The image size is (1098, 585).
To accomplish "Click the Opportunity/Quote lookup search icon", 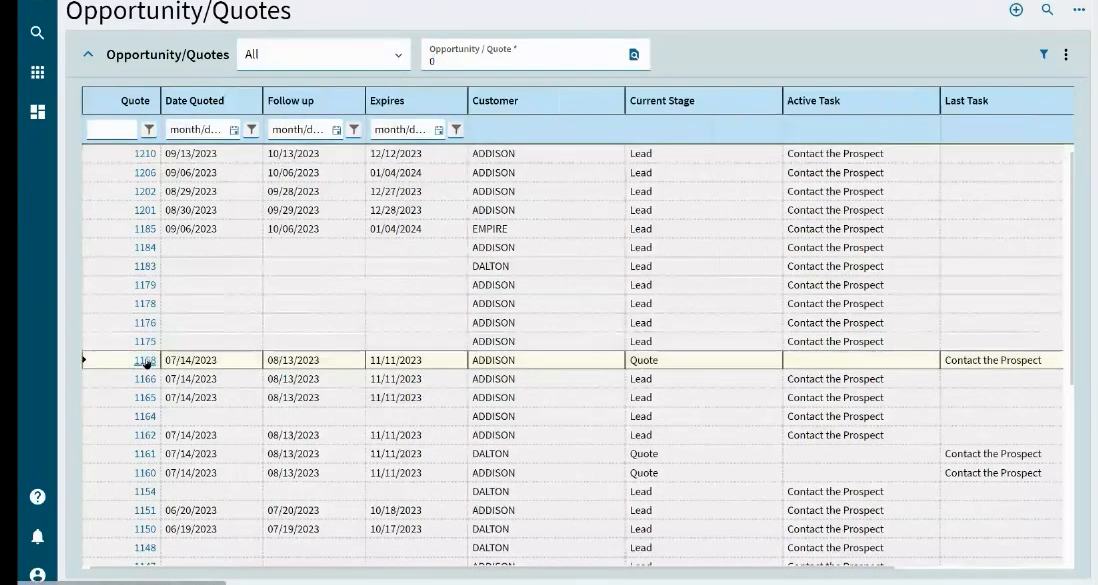I will (x=634, y=55).
